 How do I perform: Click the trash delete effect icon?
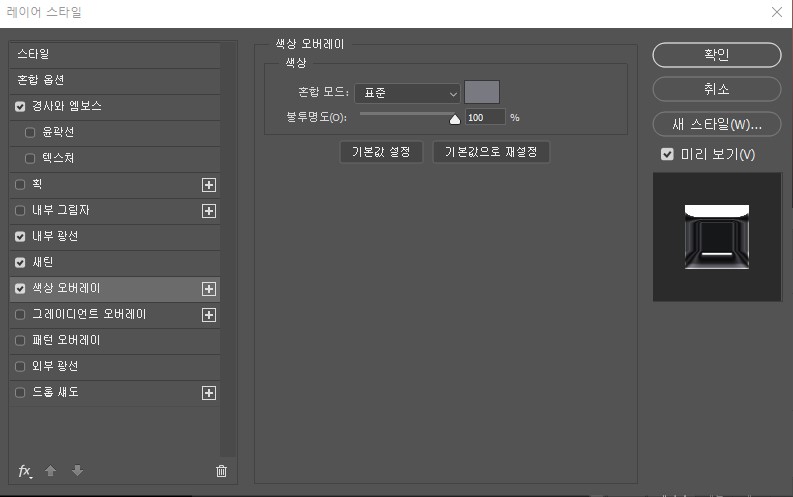pos(222,471)
